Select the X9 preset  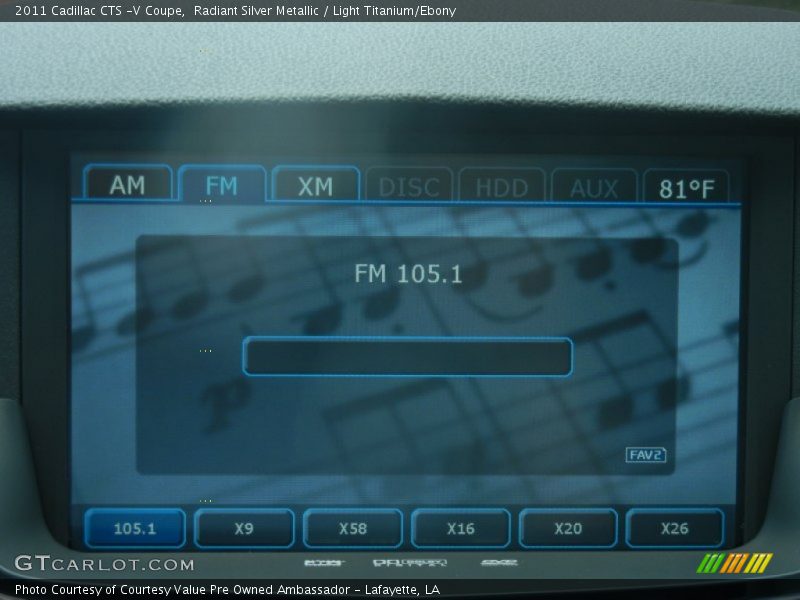click(x=244, y=528)
